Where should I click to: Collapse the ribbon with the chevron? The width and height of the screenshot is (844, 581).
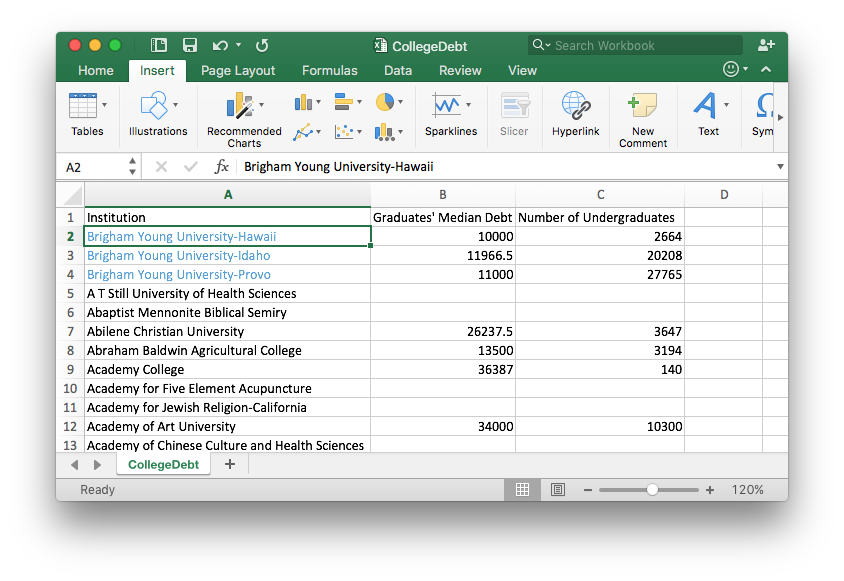point(766,69)
